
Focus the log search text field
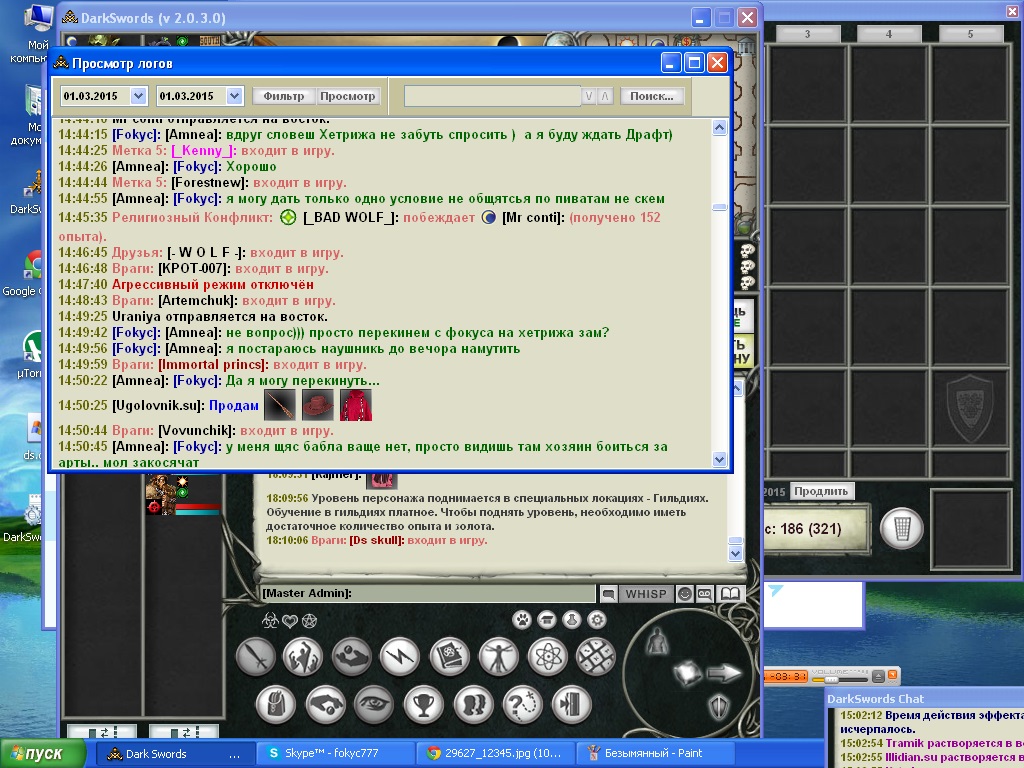tap(492, 96)
